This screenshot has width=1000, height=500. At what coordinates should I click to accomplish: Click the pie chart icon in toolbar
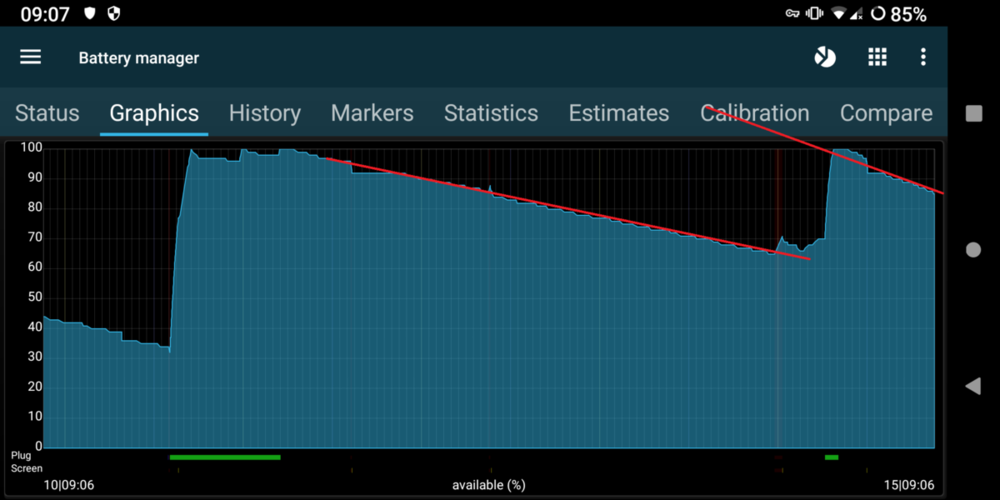pyautogui.click(x=825, y=57)
